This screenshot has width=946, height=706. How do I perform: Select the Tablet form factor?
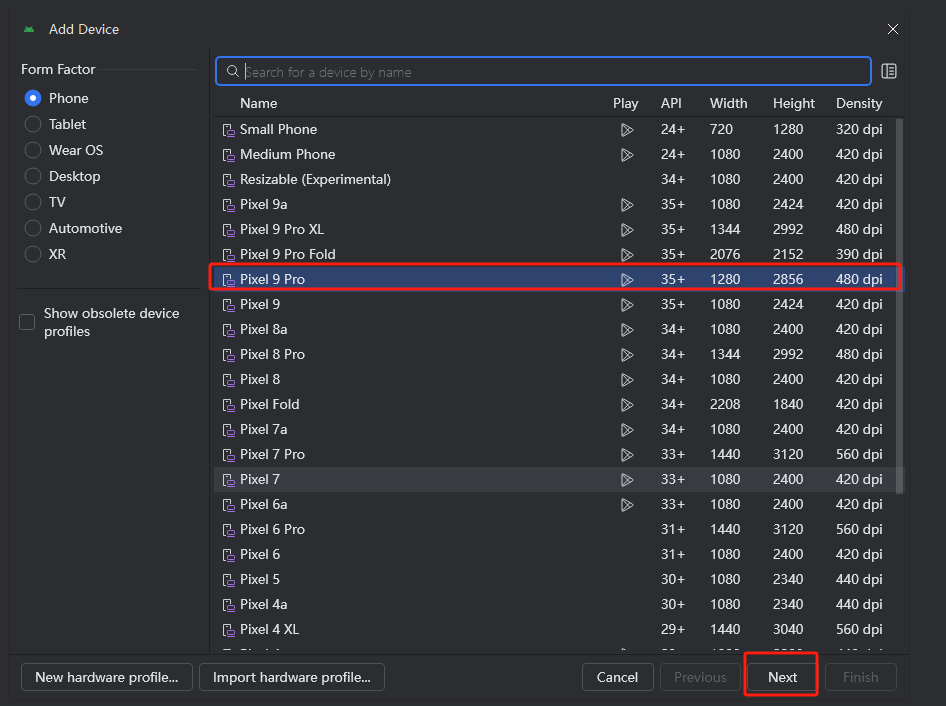click(x=33, y=124)
